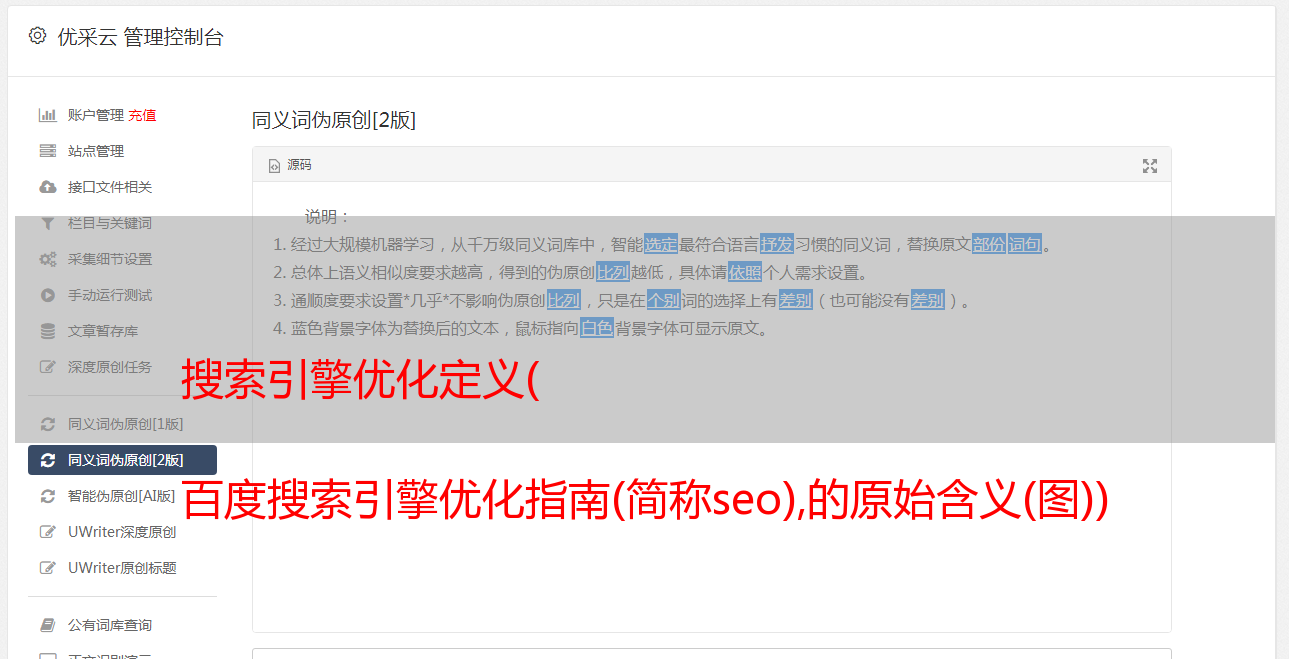Click the red 充值 recharge link
This screenshot has height=659, width=1289.
point(142,115)
